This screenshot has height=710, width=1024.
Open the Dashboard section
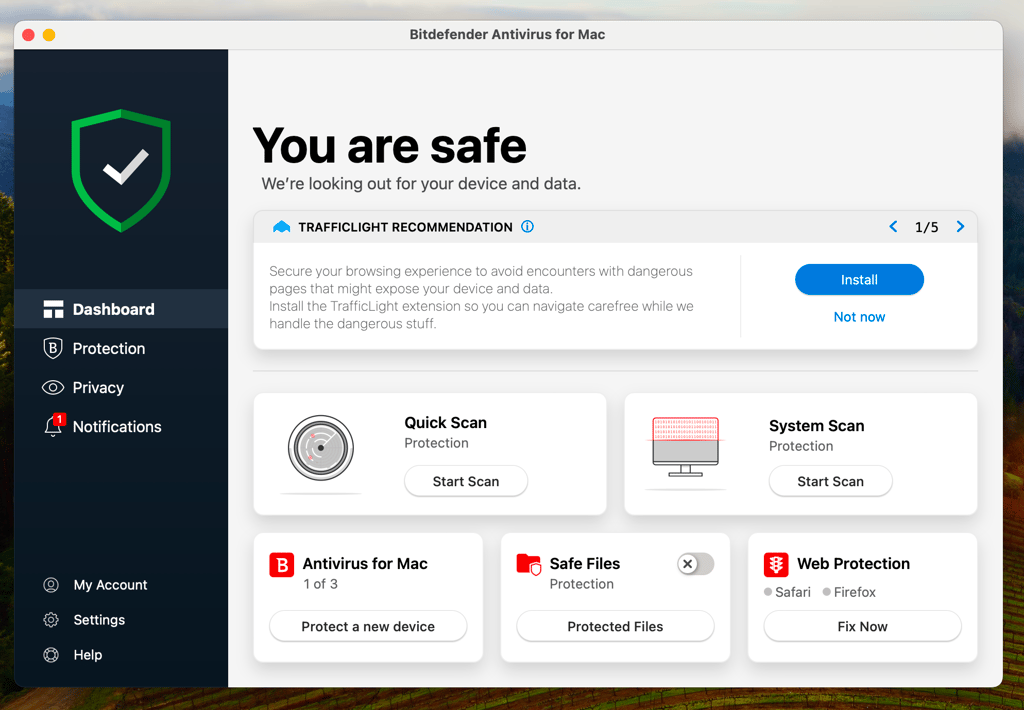pyautogui.click(x=121, y=309)
